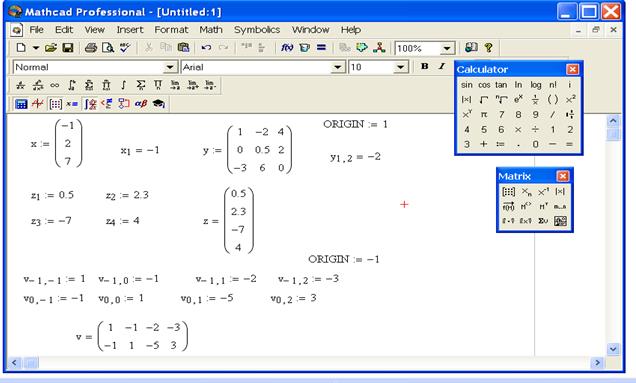Click the vectorize icon in Matrix palette

pos(508,207)
